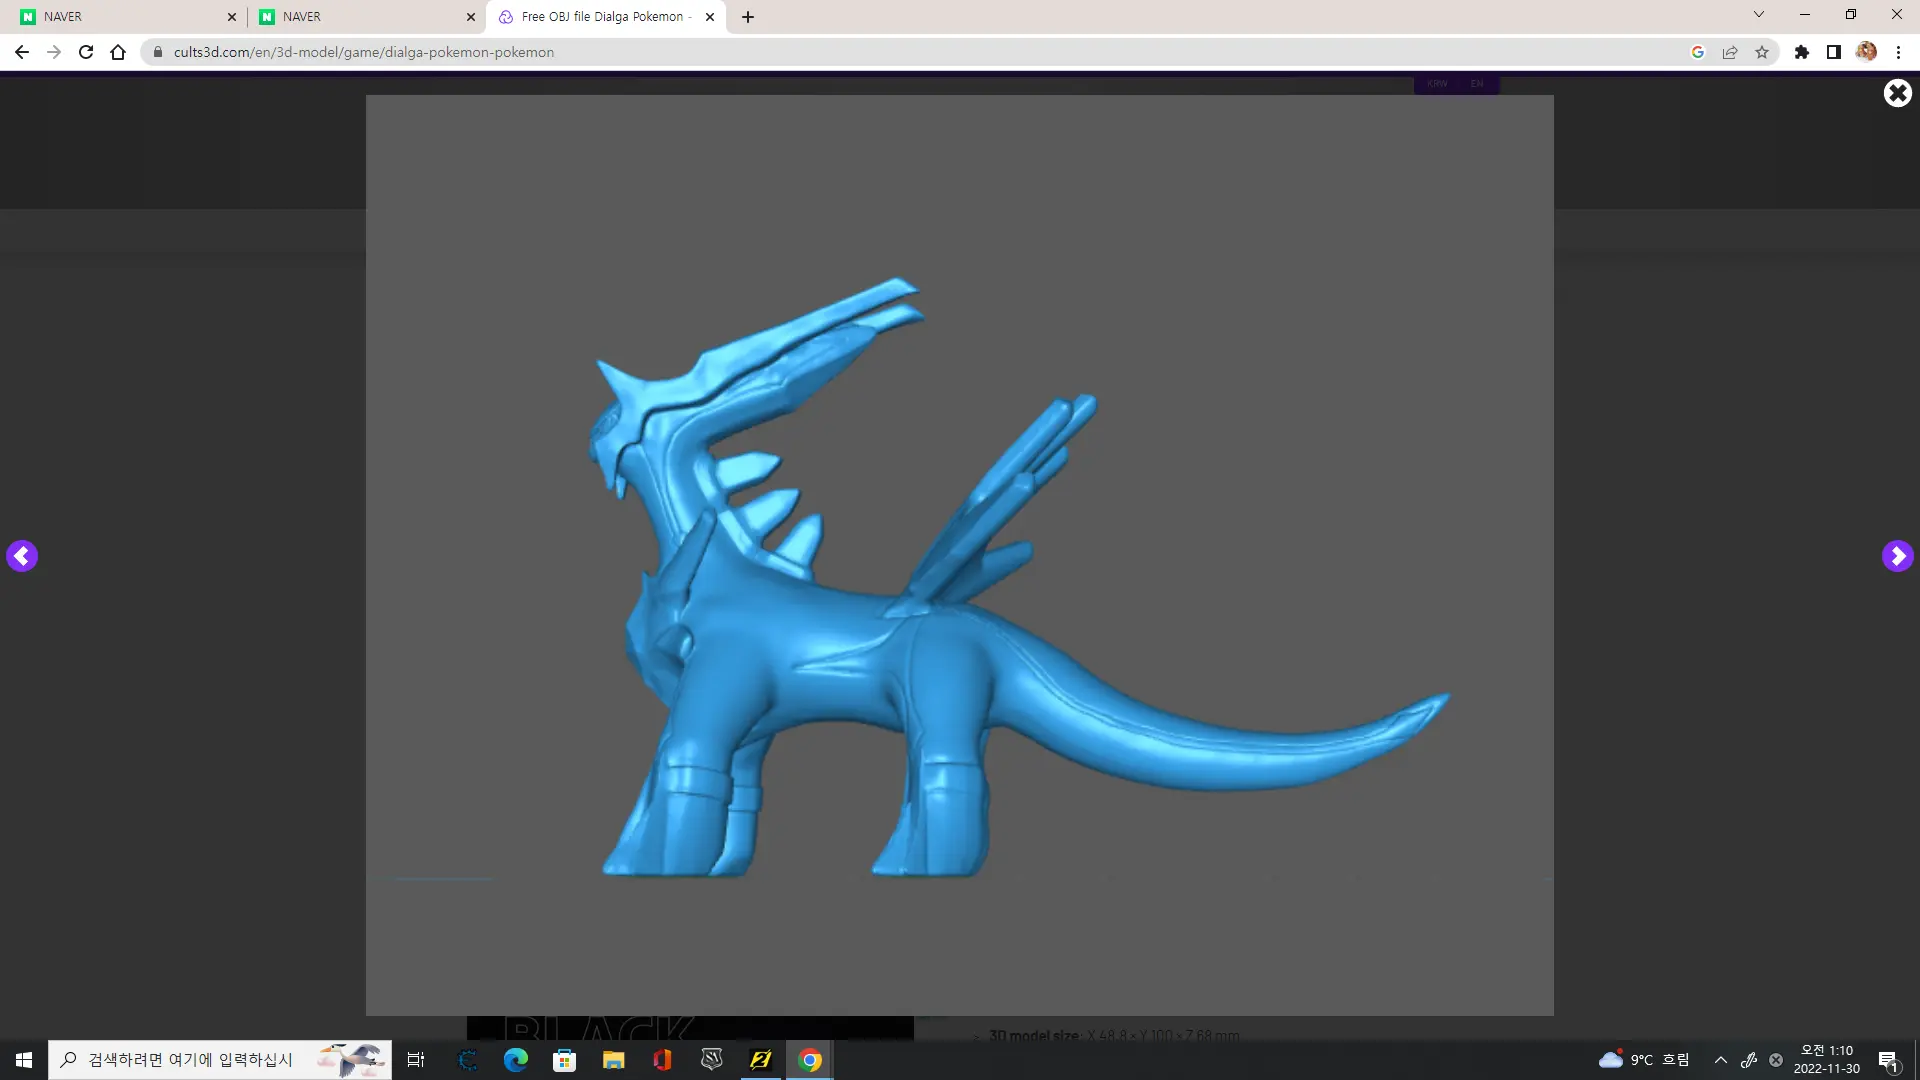The height and width of the screenshot is (1080, 1920).
Task: Open the Windows Start menu
Action: click(x=24, y=1060)
